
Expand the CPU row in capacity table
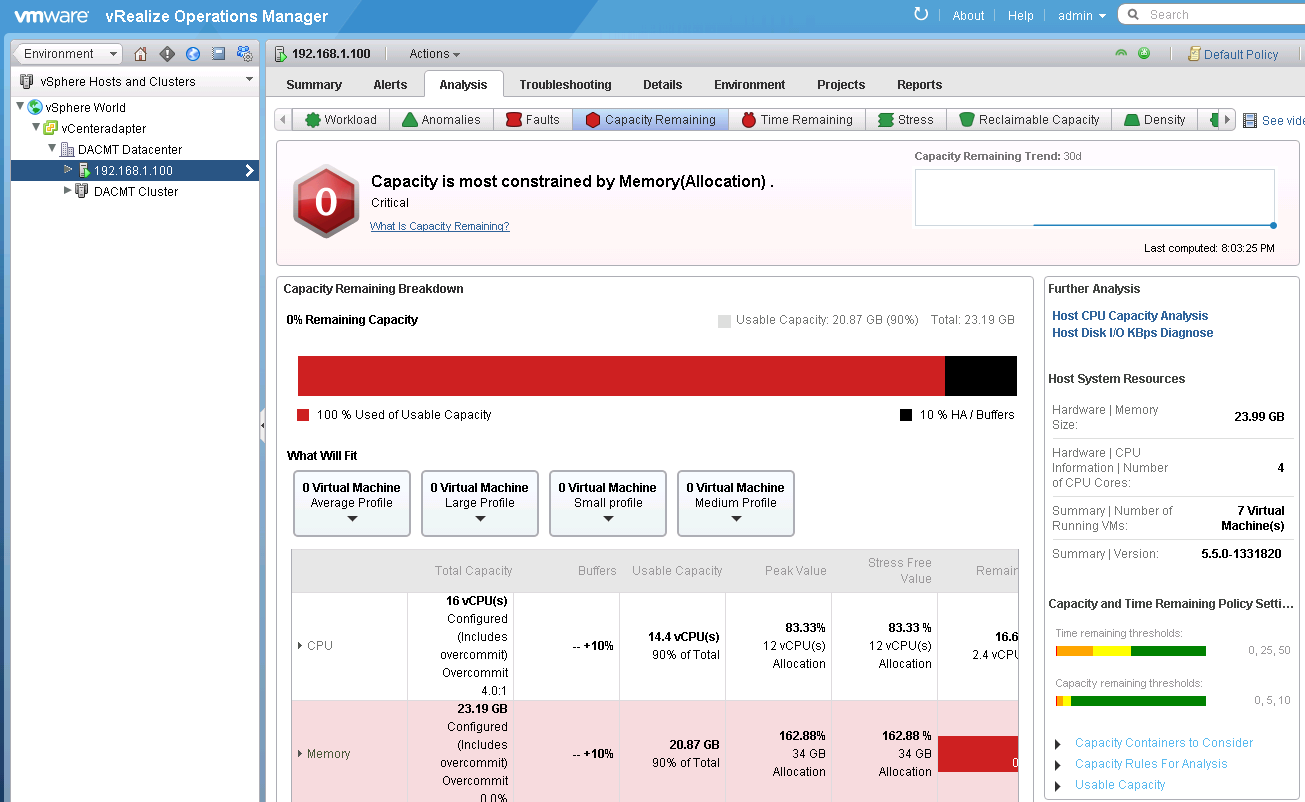tap(300, 646)
